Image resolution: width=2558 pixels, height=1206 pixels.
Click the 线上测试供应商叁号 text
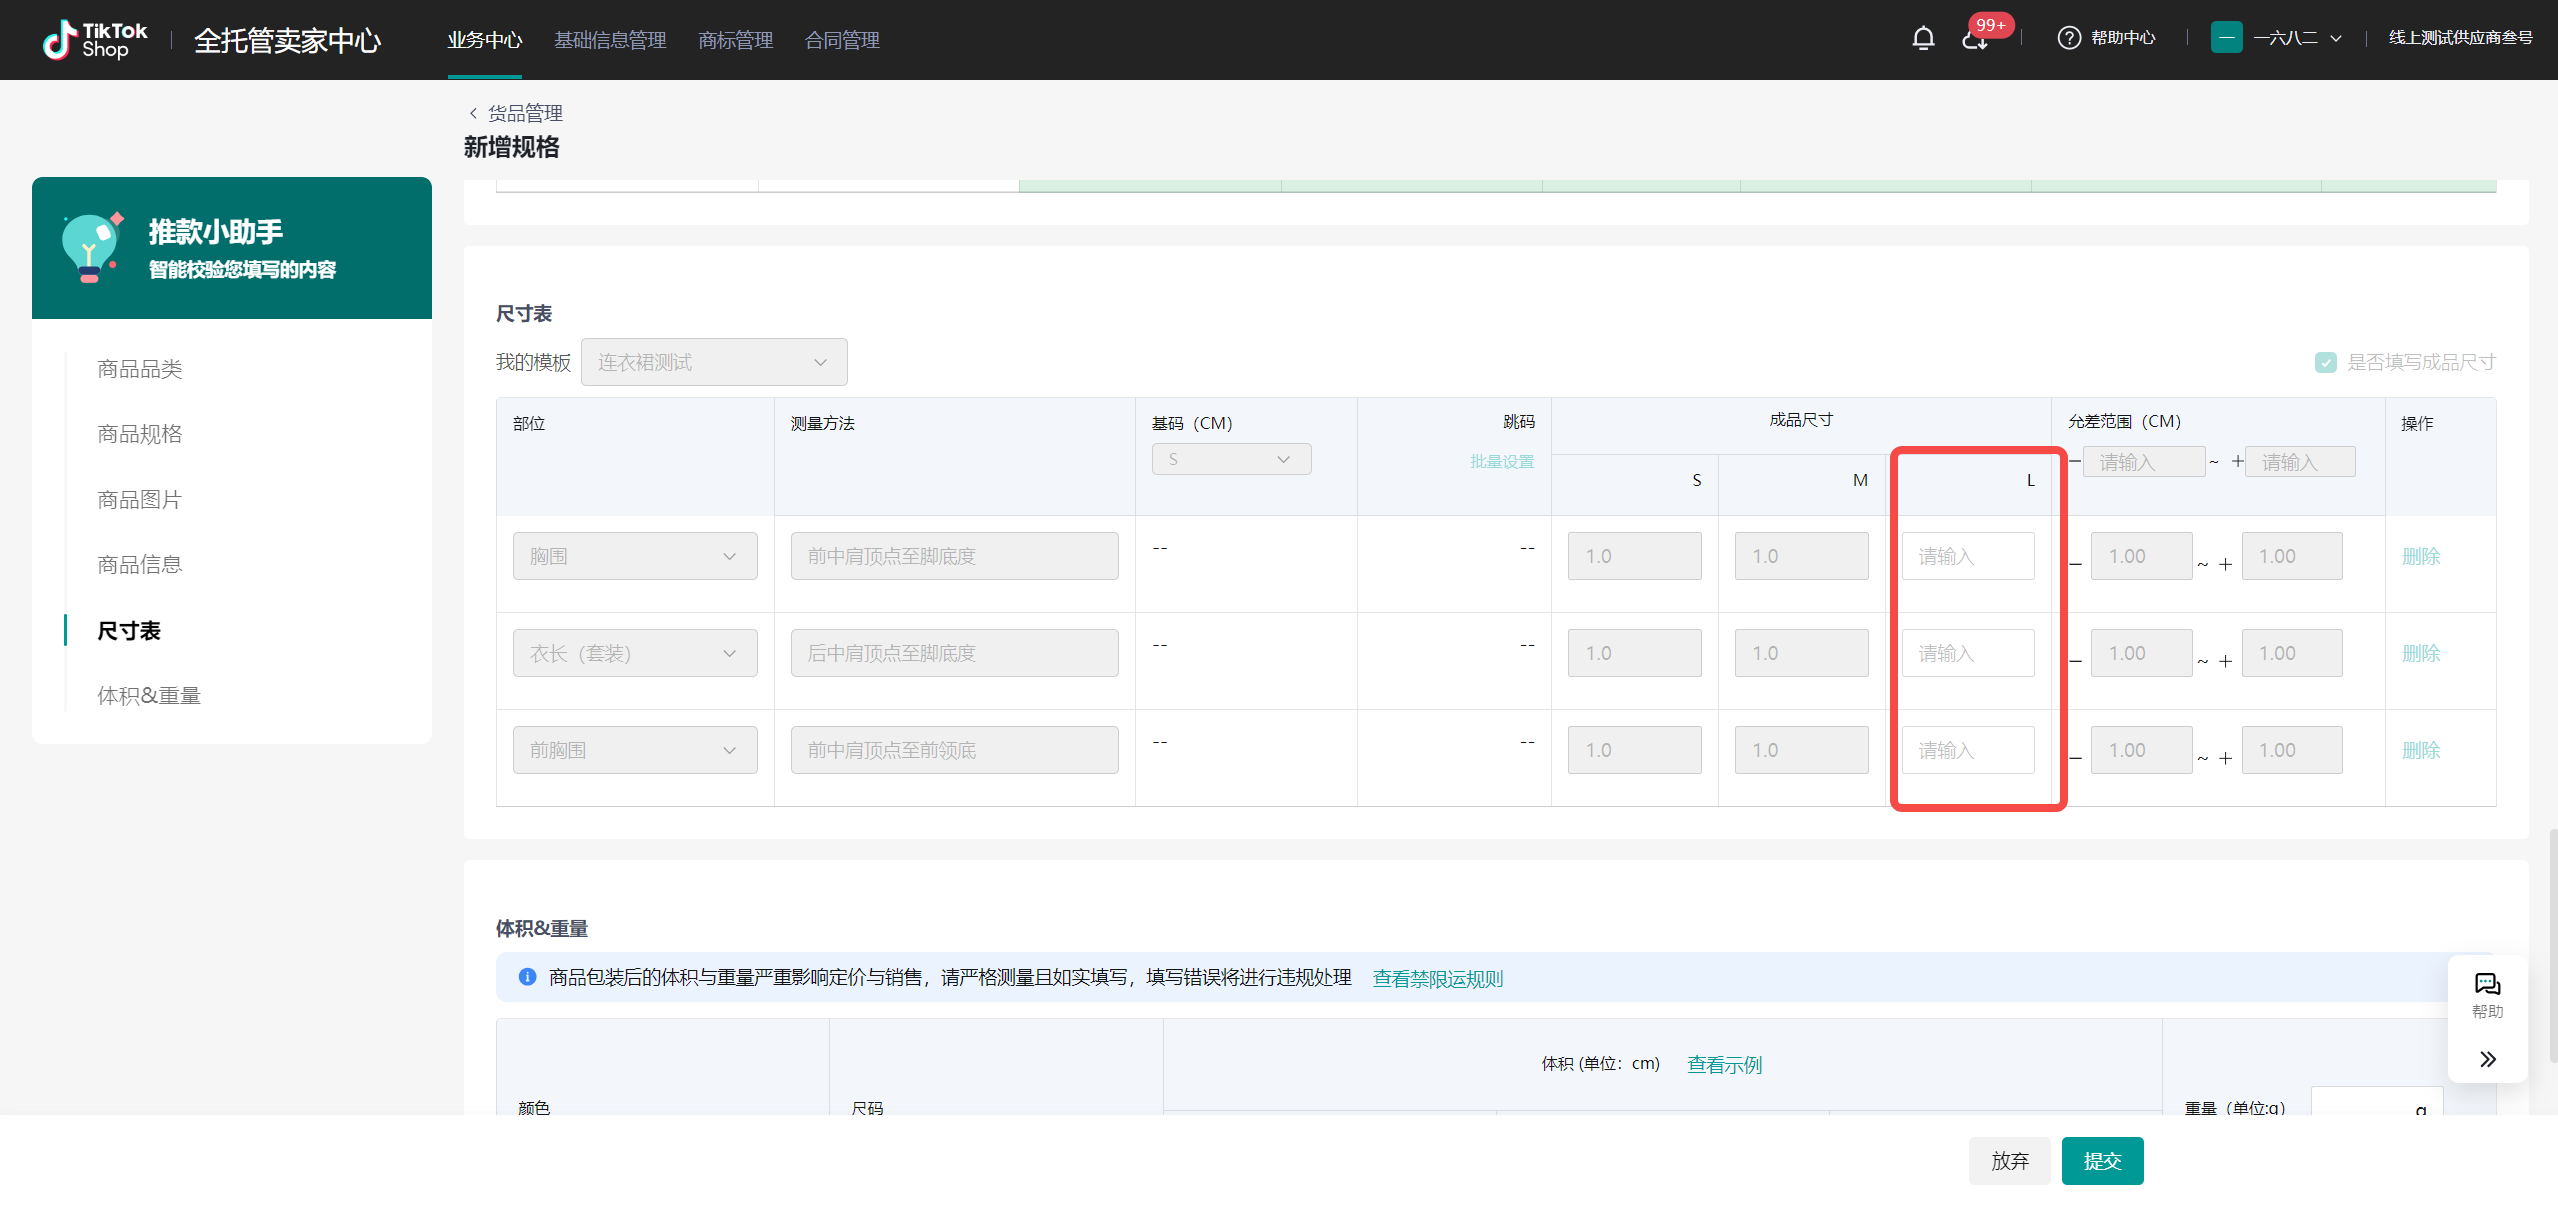[x=2460, y=38]
